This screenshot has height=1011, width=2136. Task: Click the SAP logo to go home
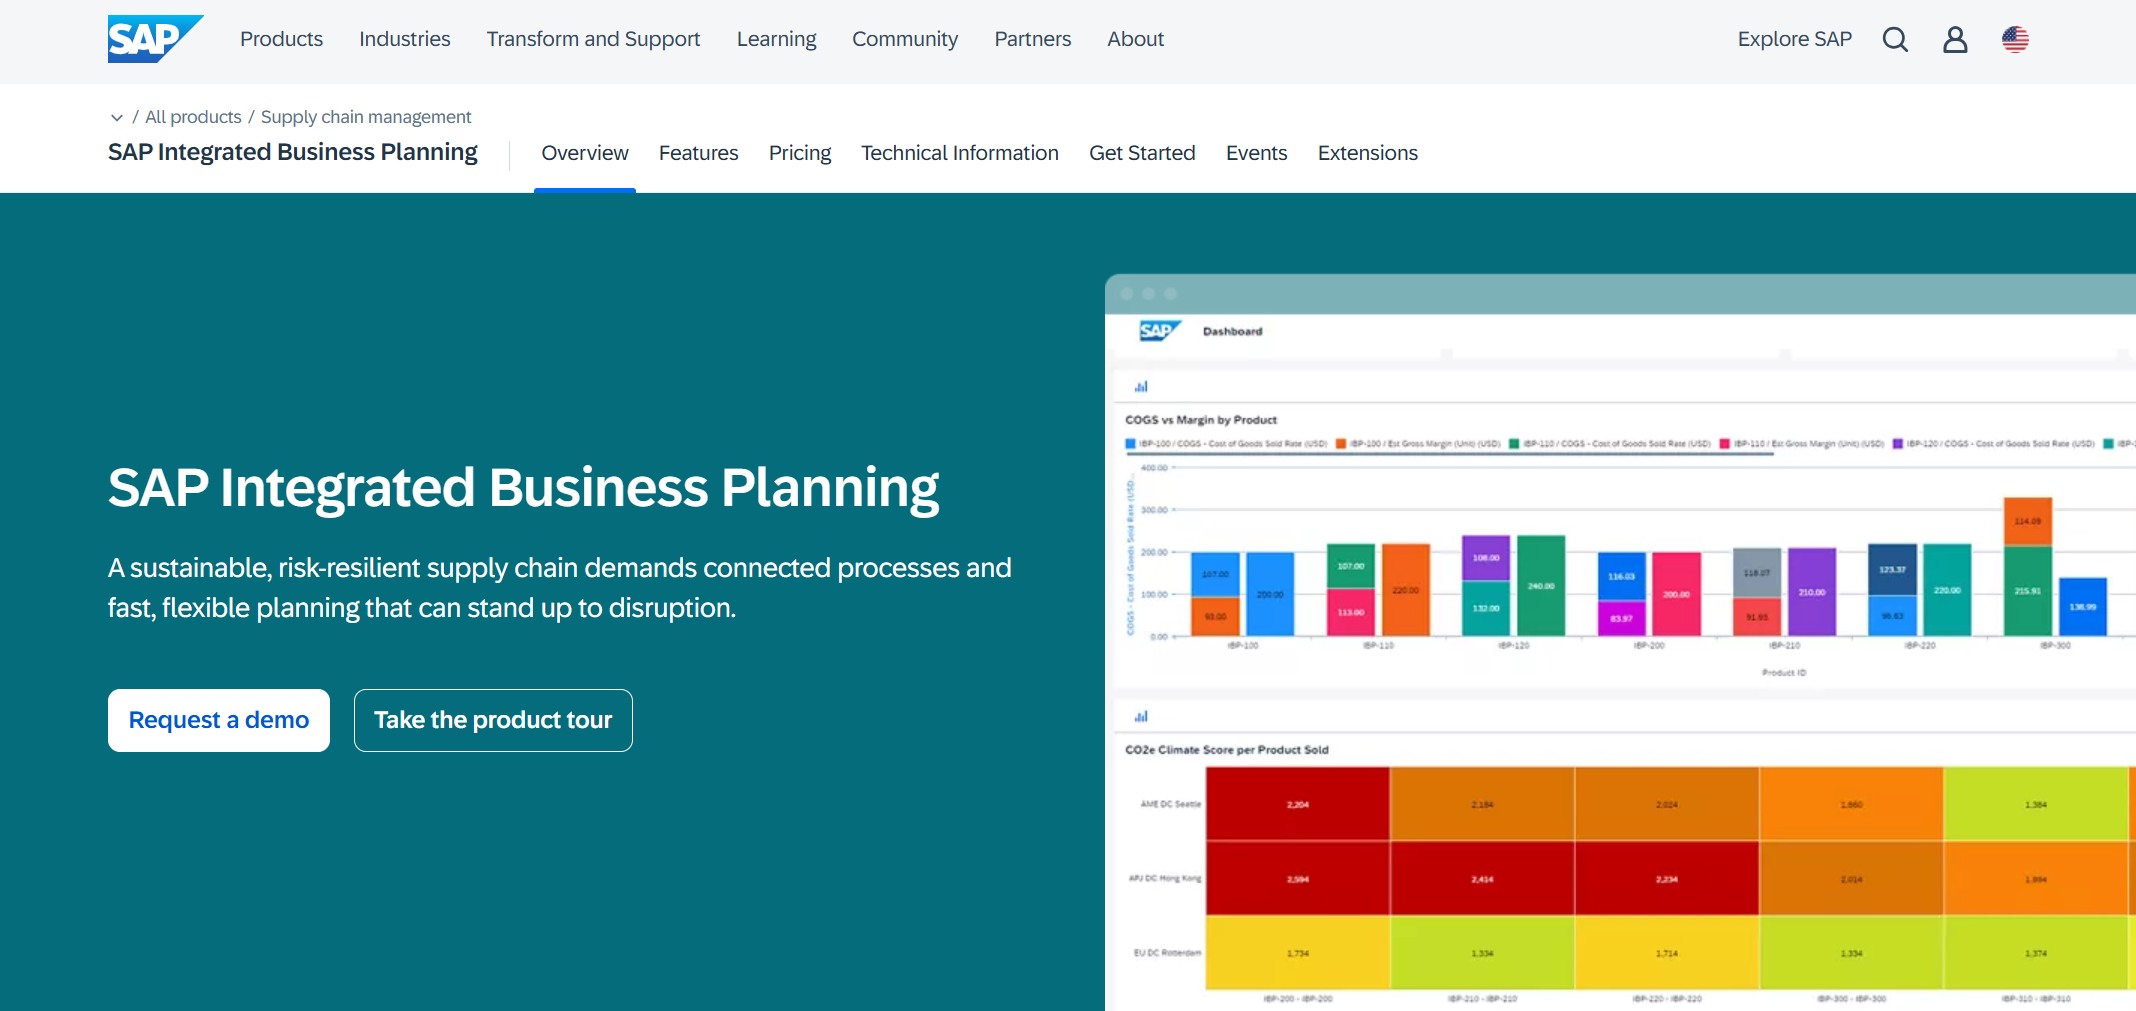pos(154,38)
